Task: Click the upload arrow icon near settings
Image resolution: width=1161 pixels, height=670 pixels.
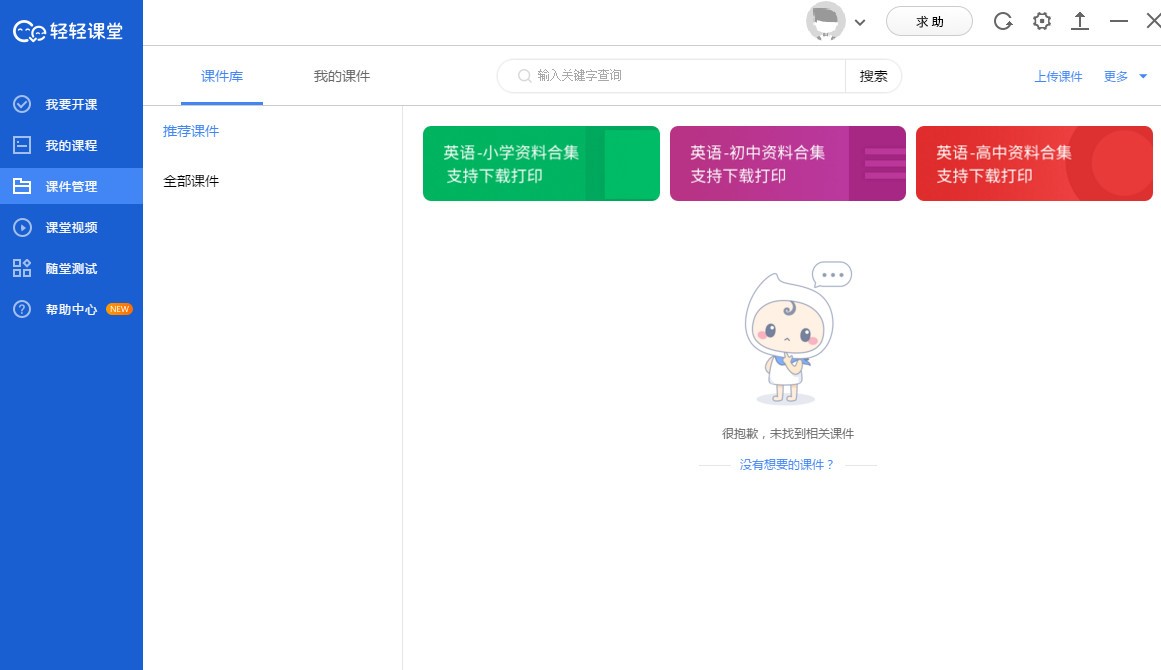Action: 1080,21
